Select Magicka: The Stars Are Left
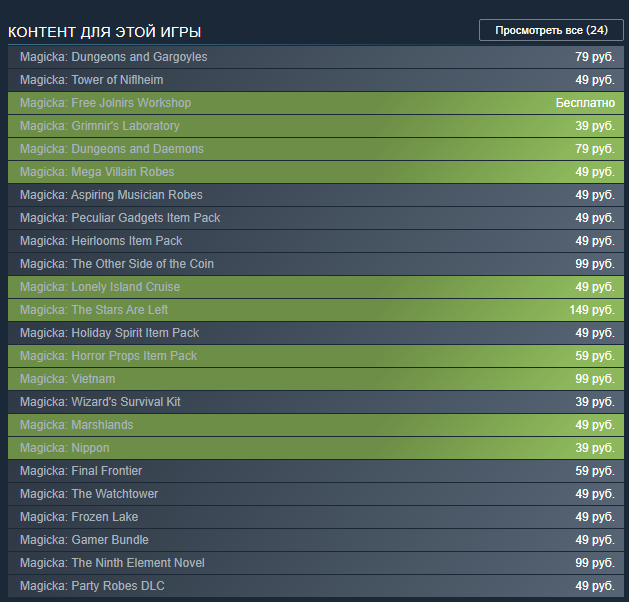Image resolution: width=629 pixels, height=602 pixels. point(316,310)
